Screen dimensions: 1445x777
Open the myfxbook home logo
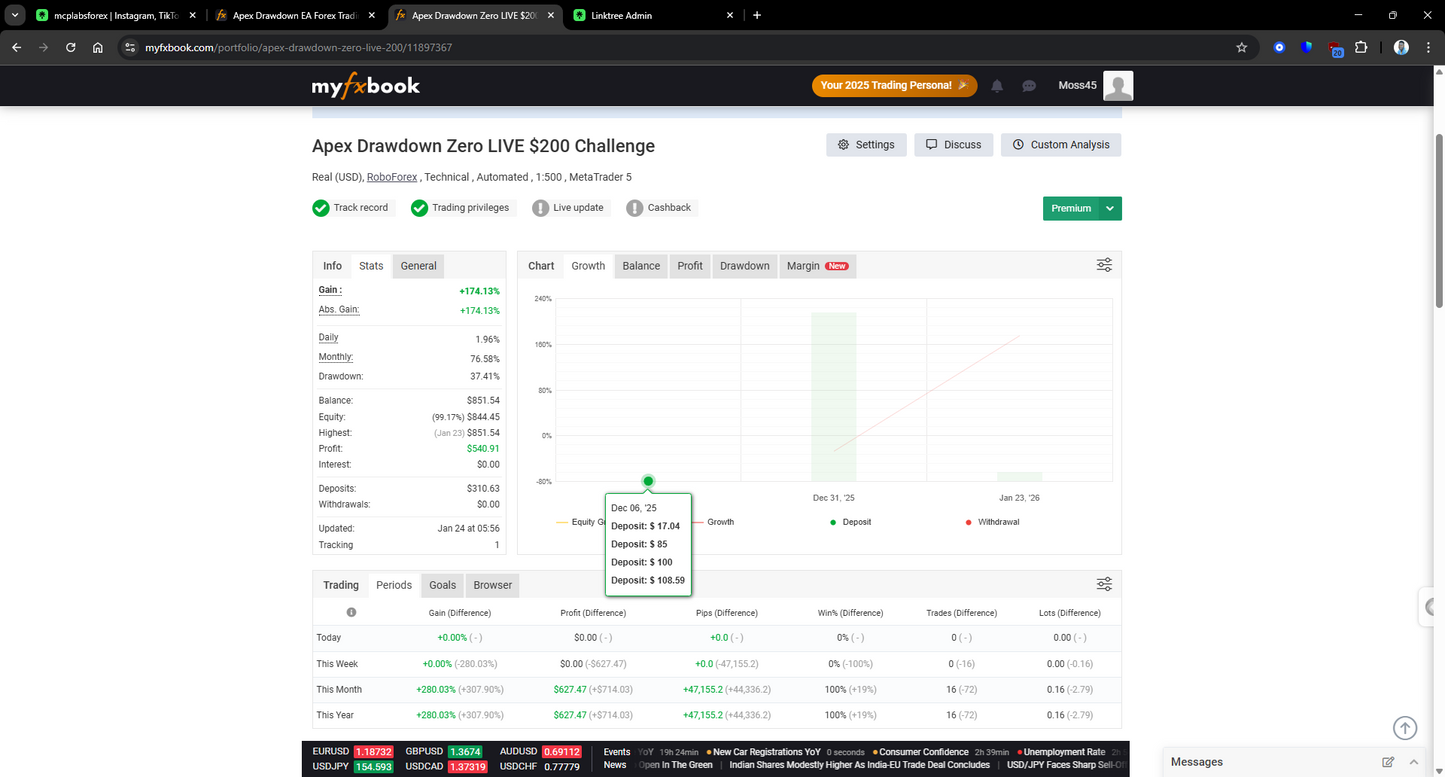click(366, 86)
